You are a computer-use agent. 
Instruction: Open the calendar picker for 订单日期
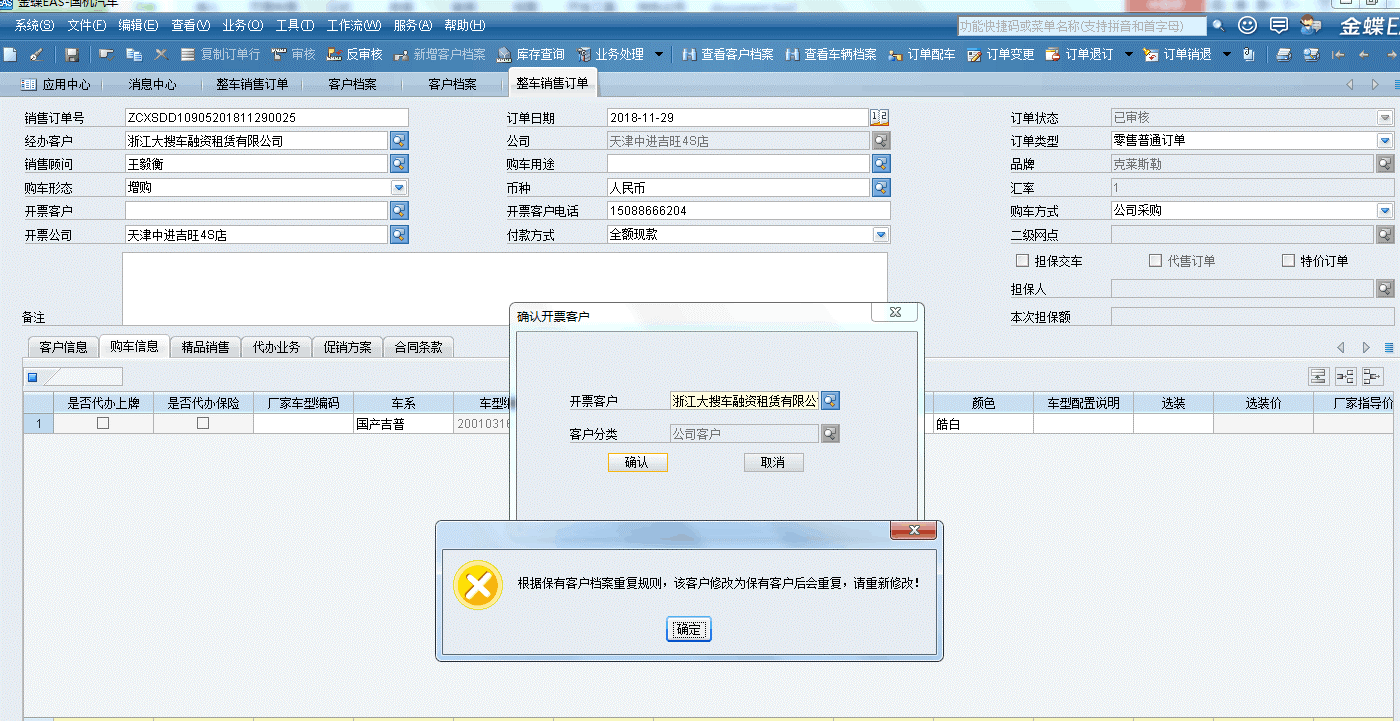click(x=880, y=118)
